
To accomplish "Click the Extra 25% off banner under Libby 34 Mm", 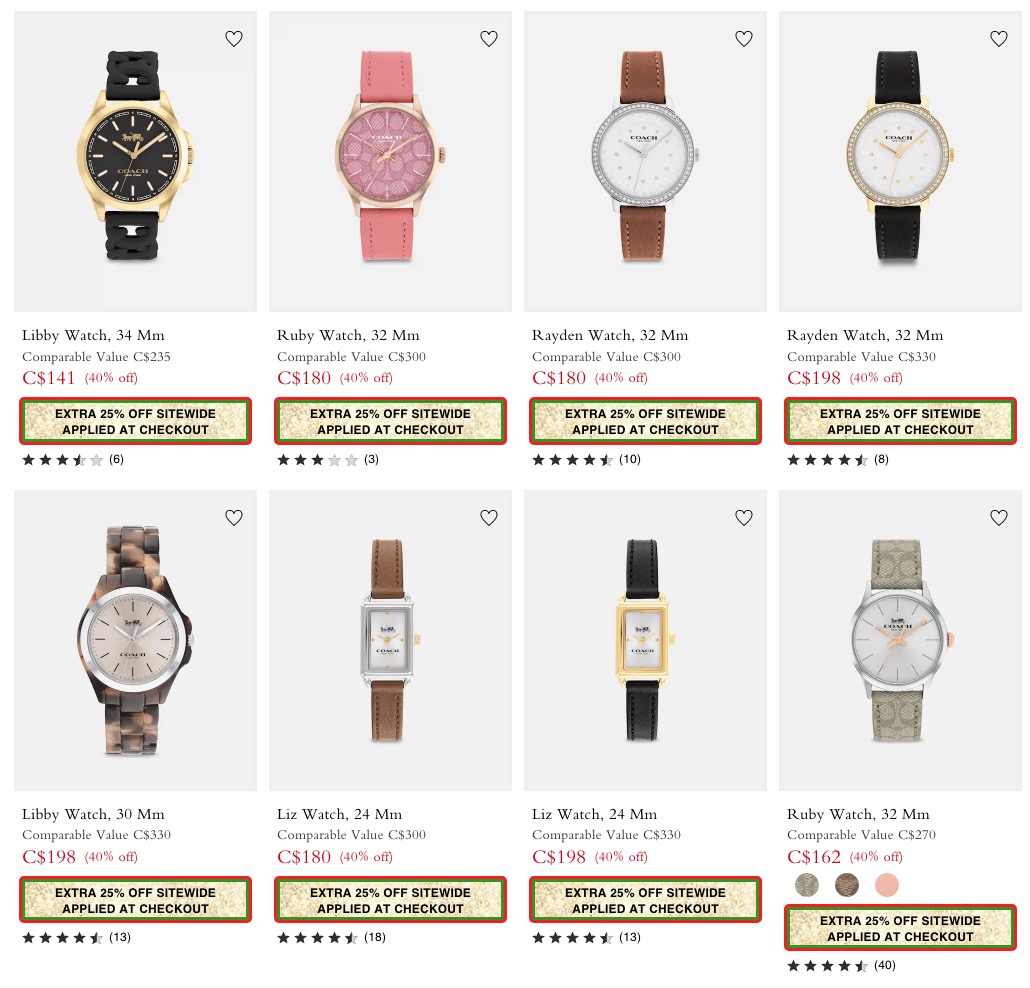I will [135, 421].
